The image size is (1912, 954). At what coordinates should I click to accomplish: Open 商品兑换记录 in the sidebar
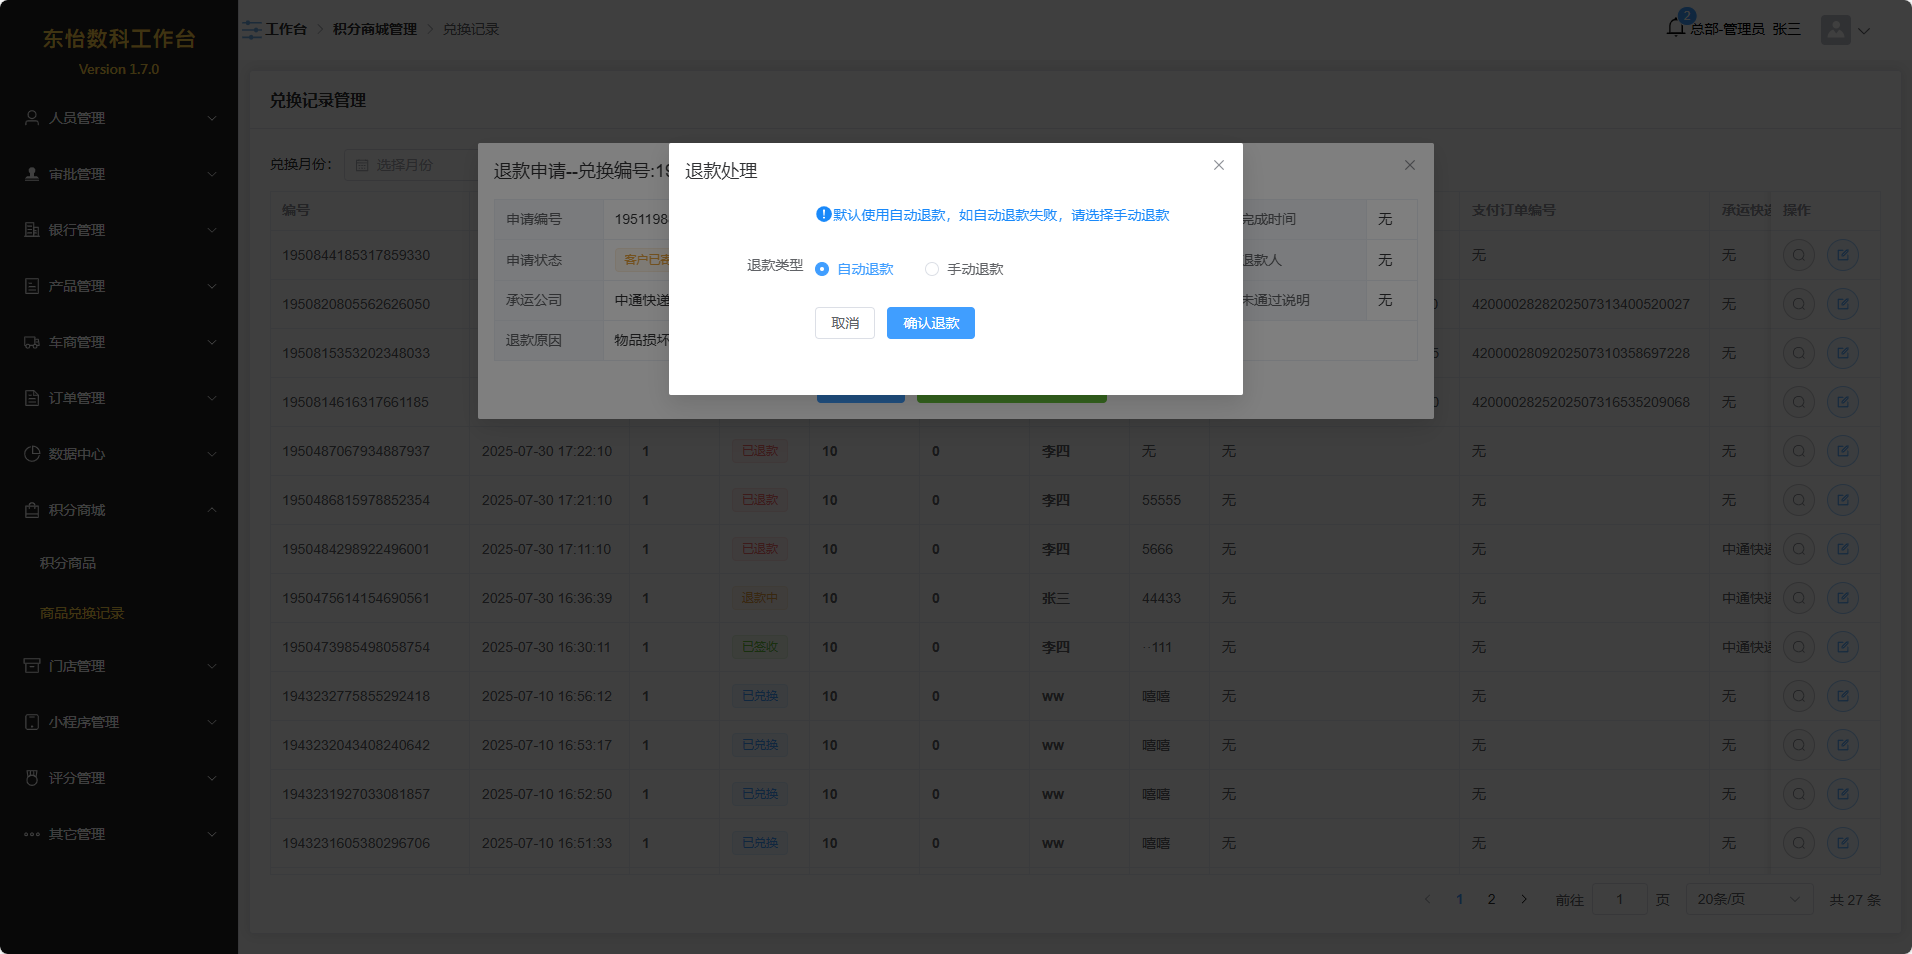click(82, 613)
